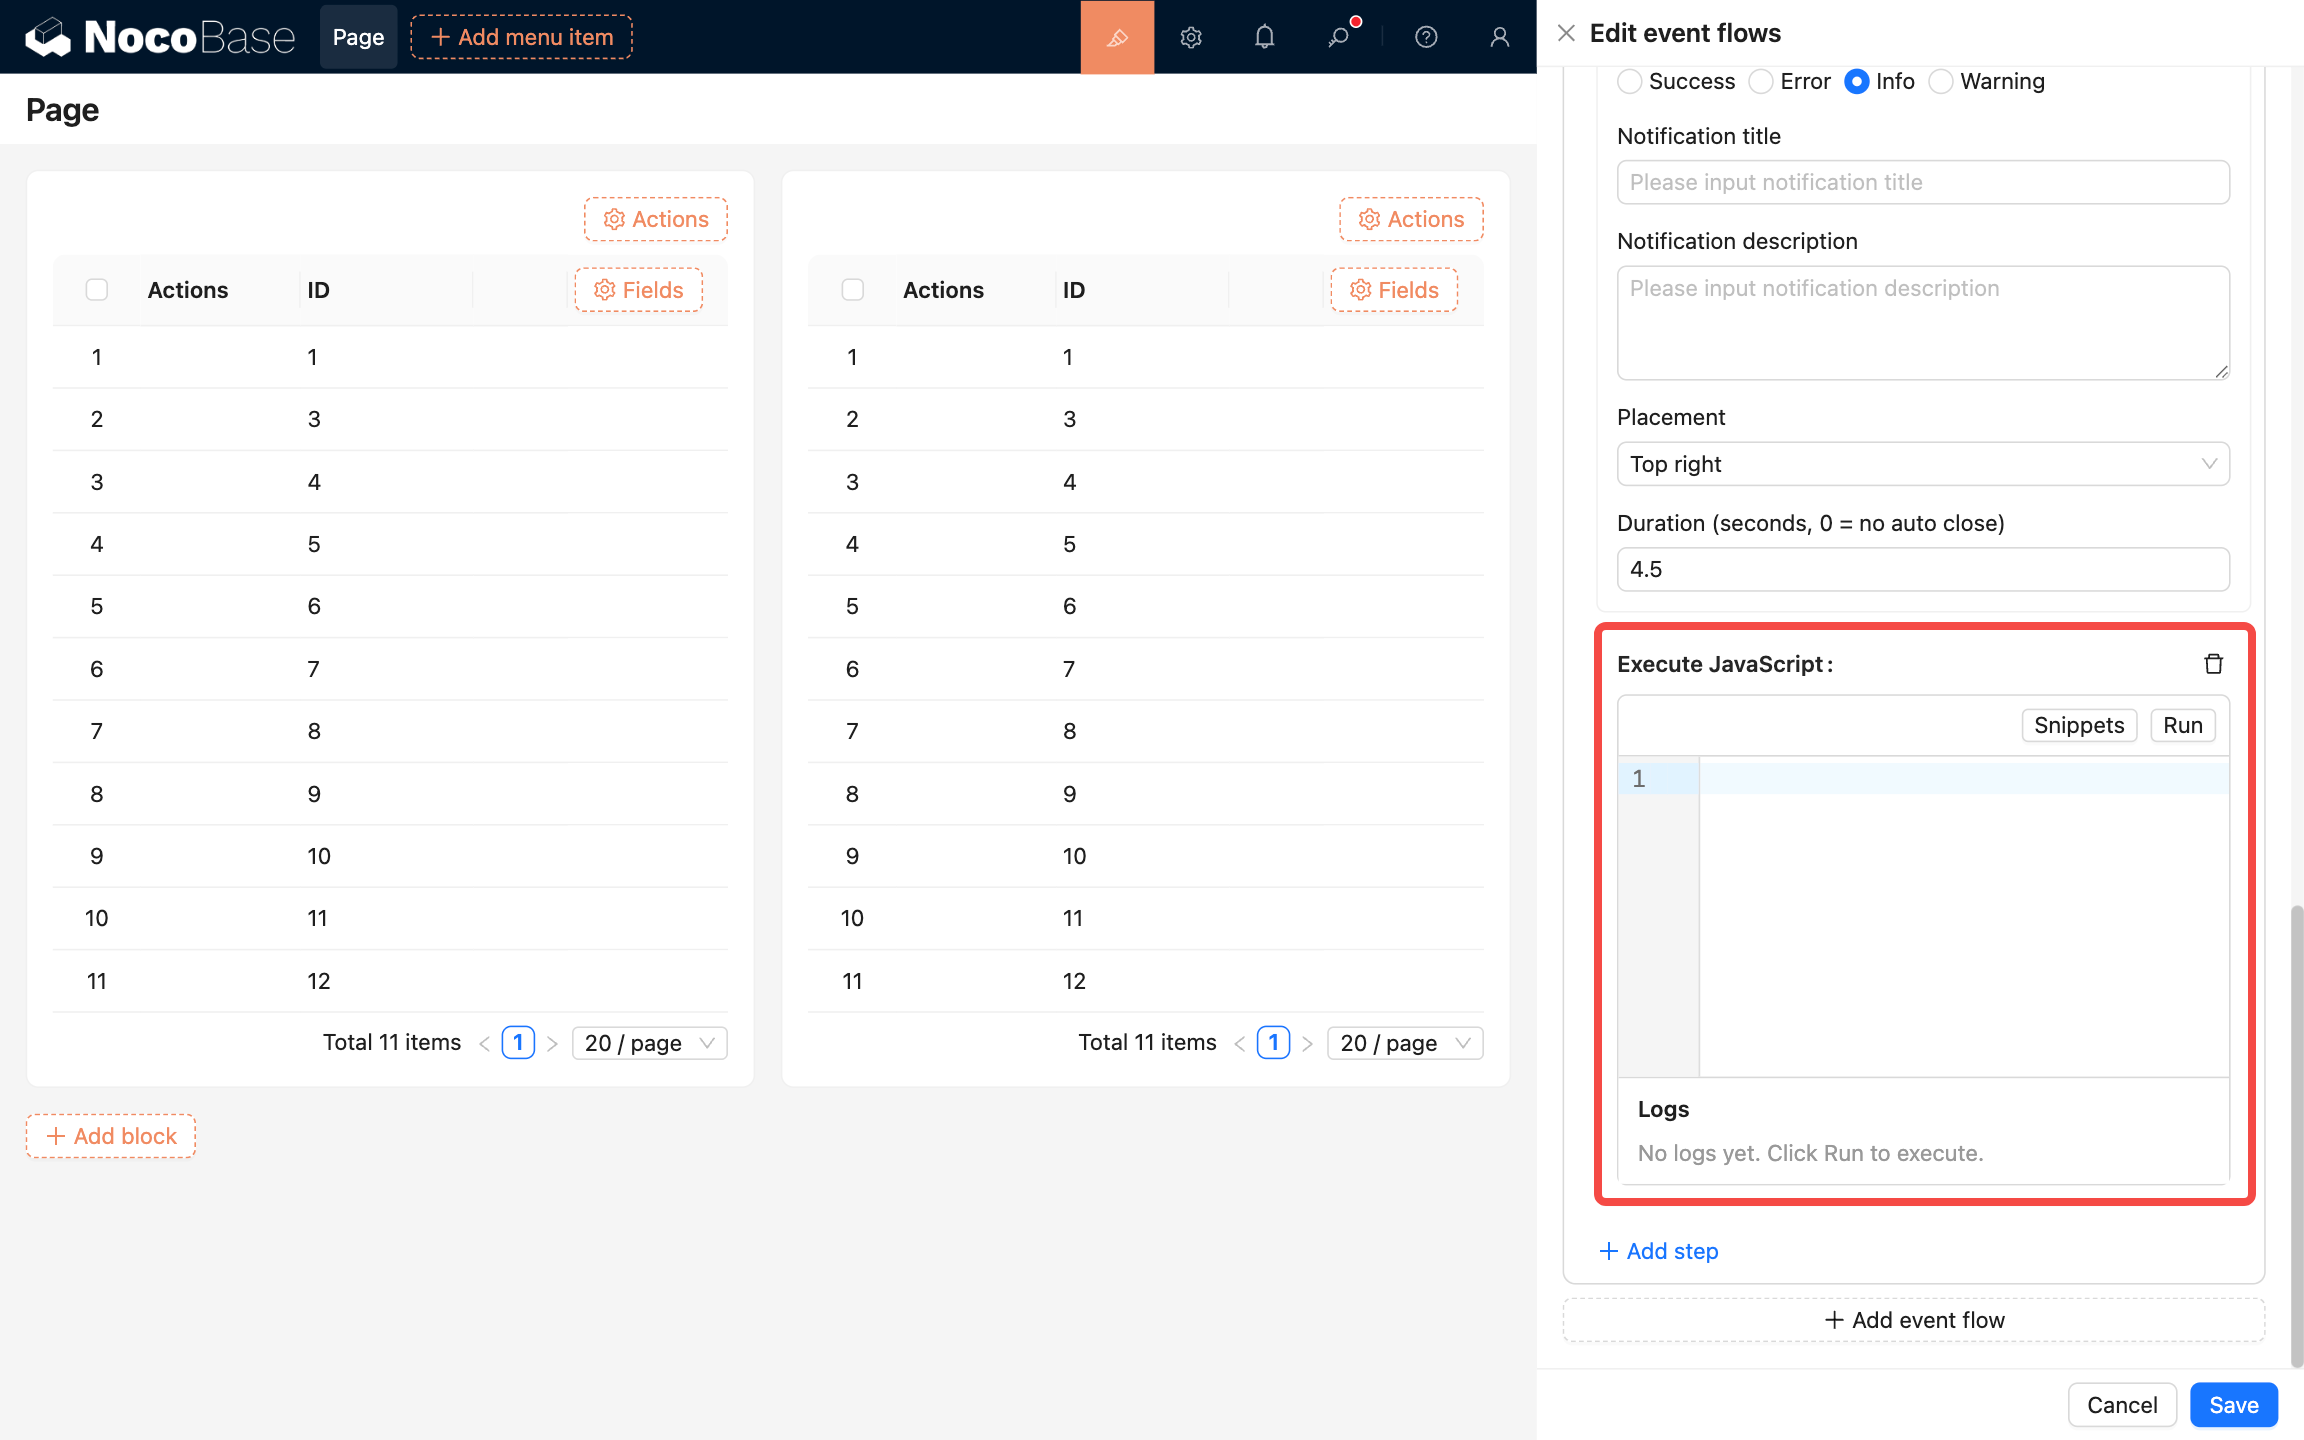Open the user profile icon

point(1499,37)
